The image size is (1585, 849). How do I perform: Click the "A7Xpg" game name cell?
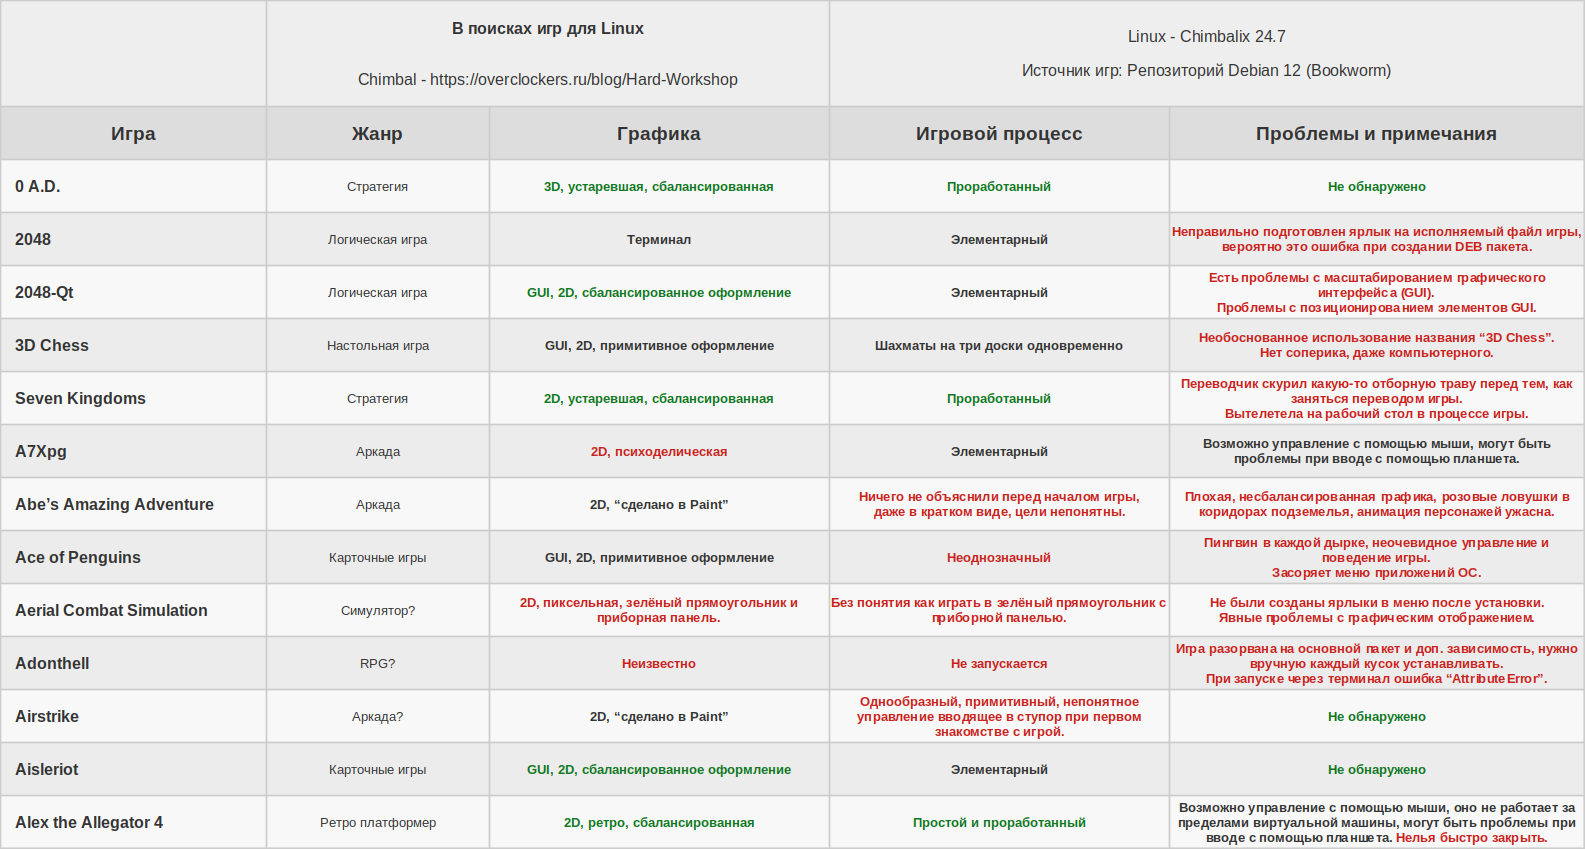[41, 452]
